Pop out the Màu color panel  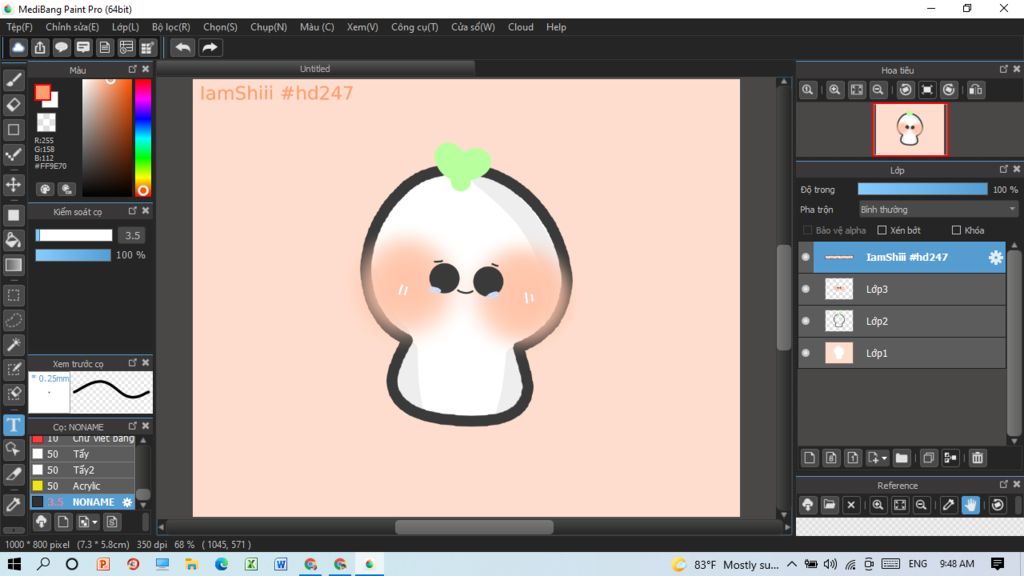(x=133, y=69)
